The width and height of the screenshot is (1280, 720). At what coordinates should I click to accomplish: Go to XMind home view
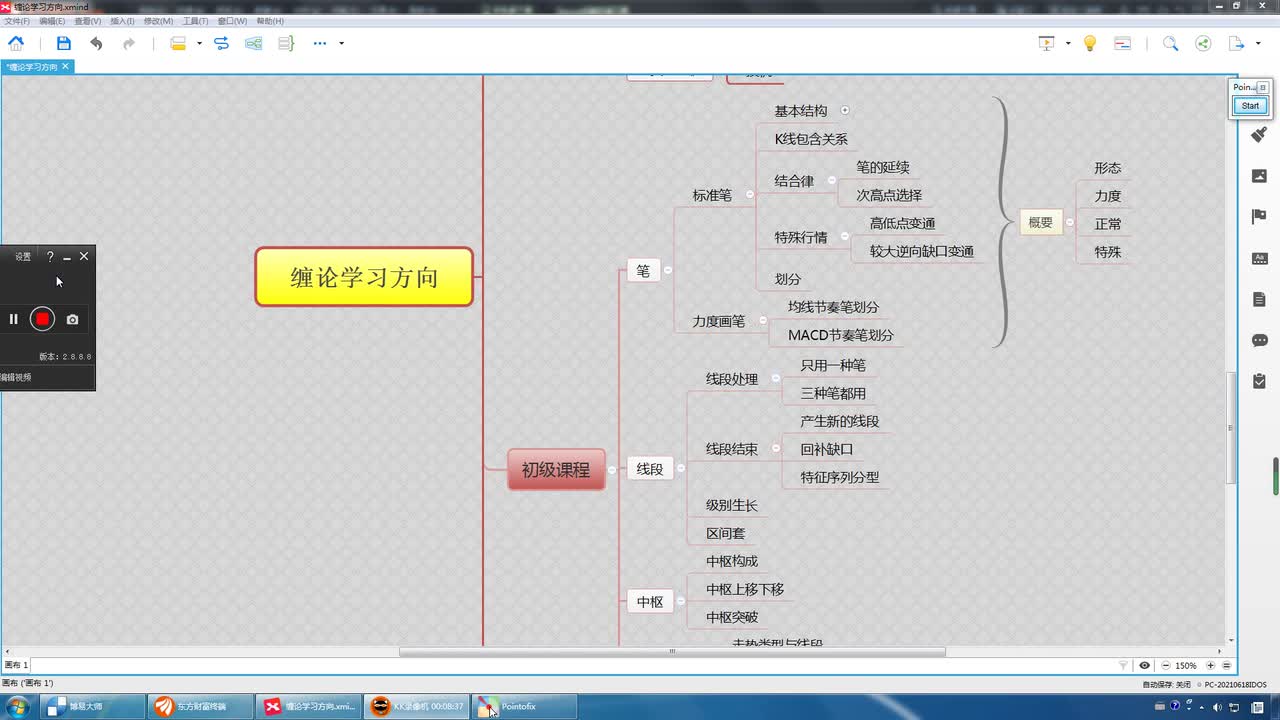[x=16, y=43]
